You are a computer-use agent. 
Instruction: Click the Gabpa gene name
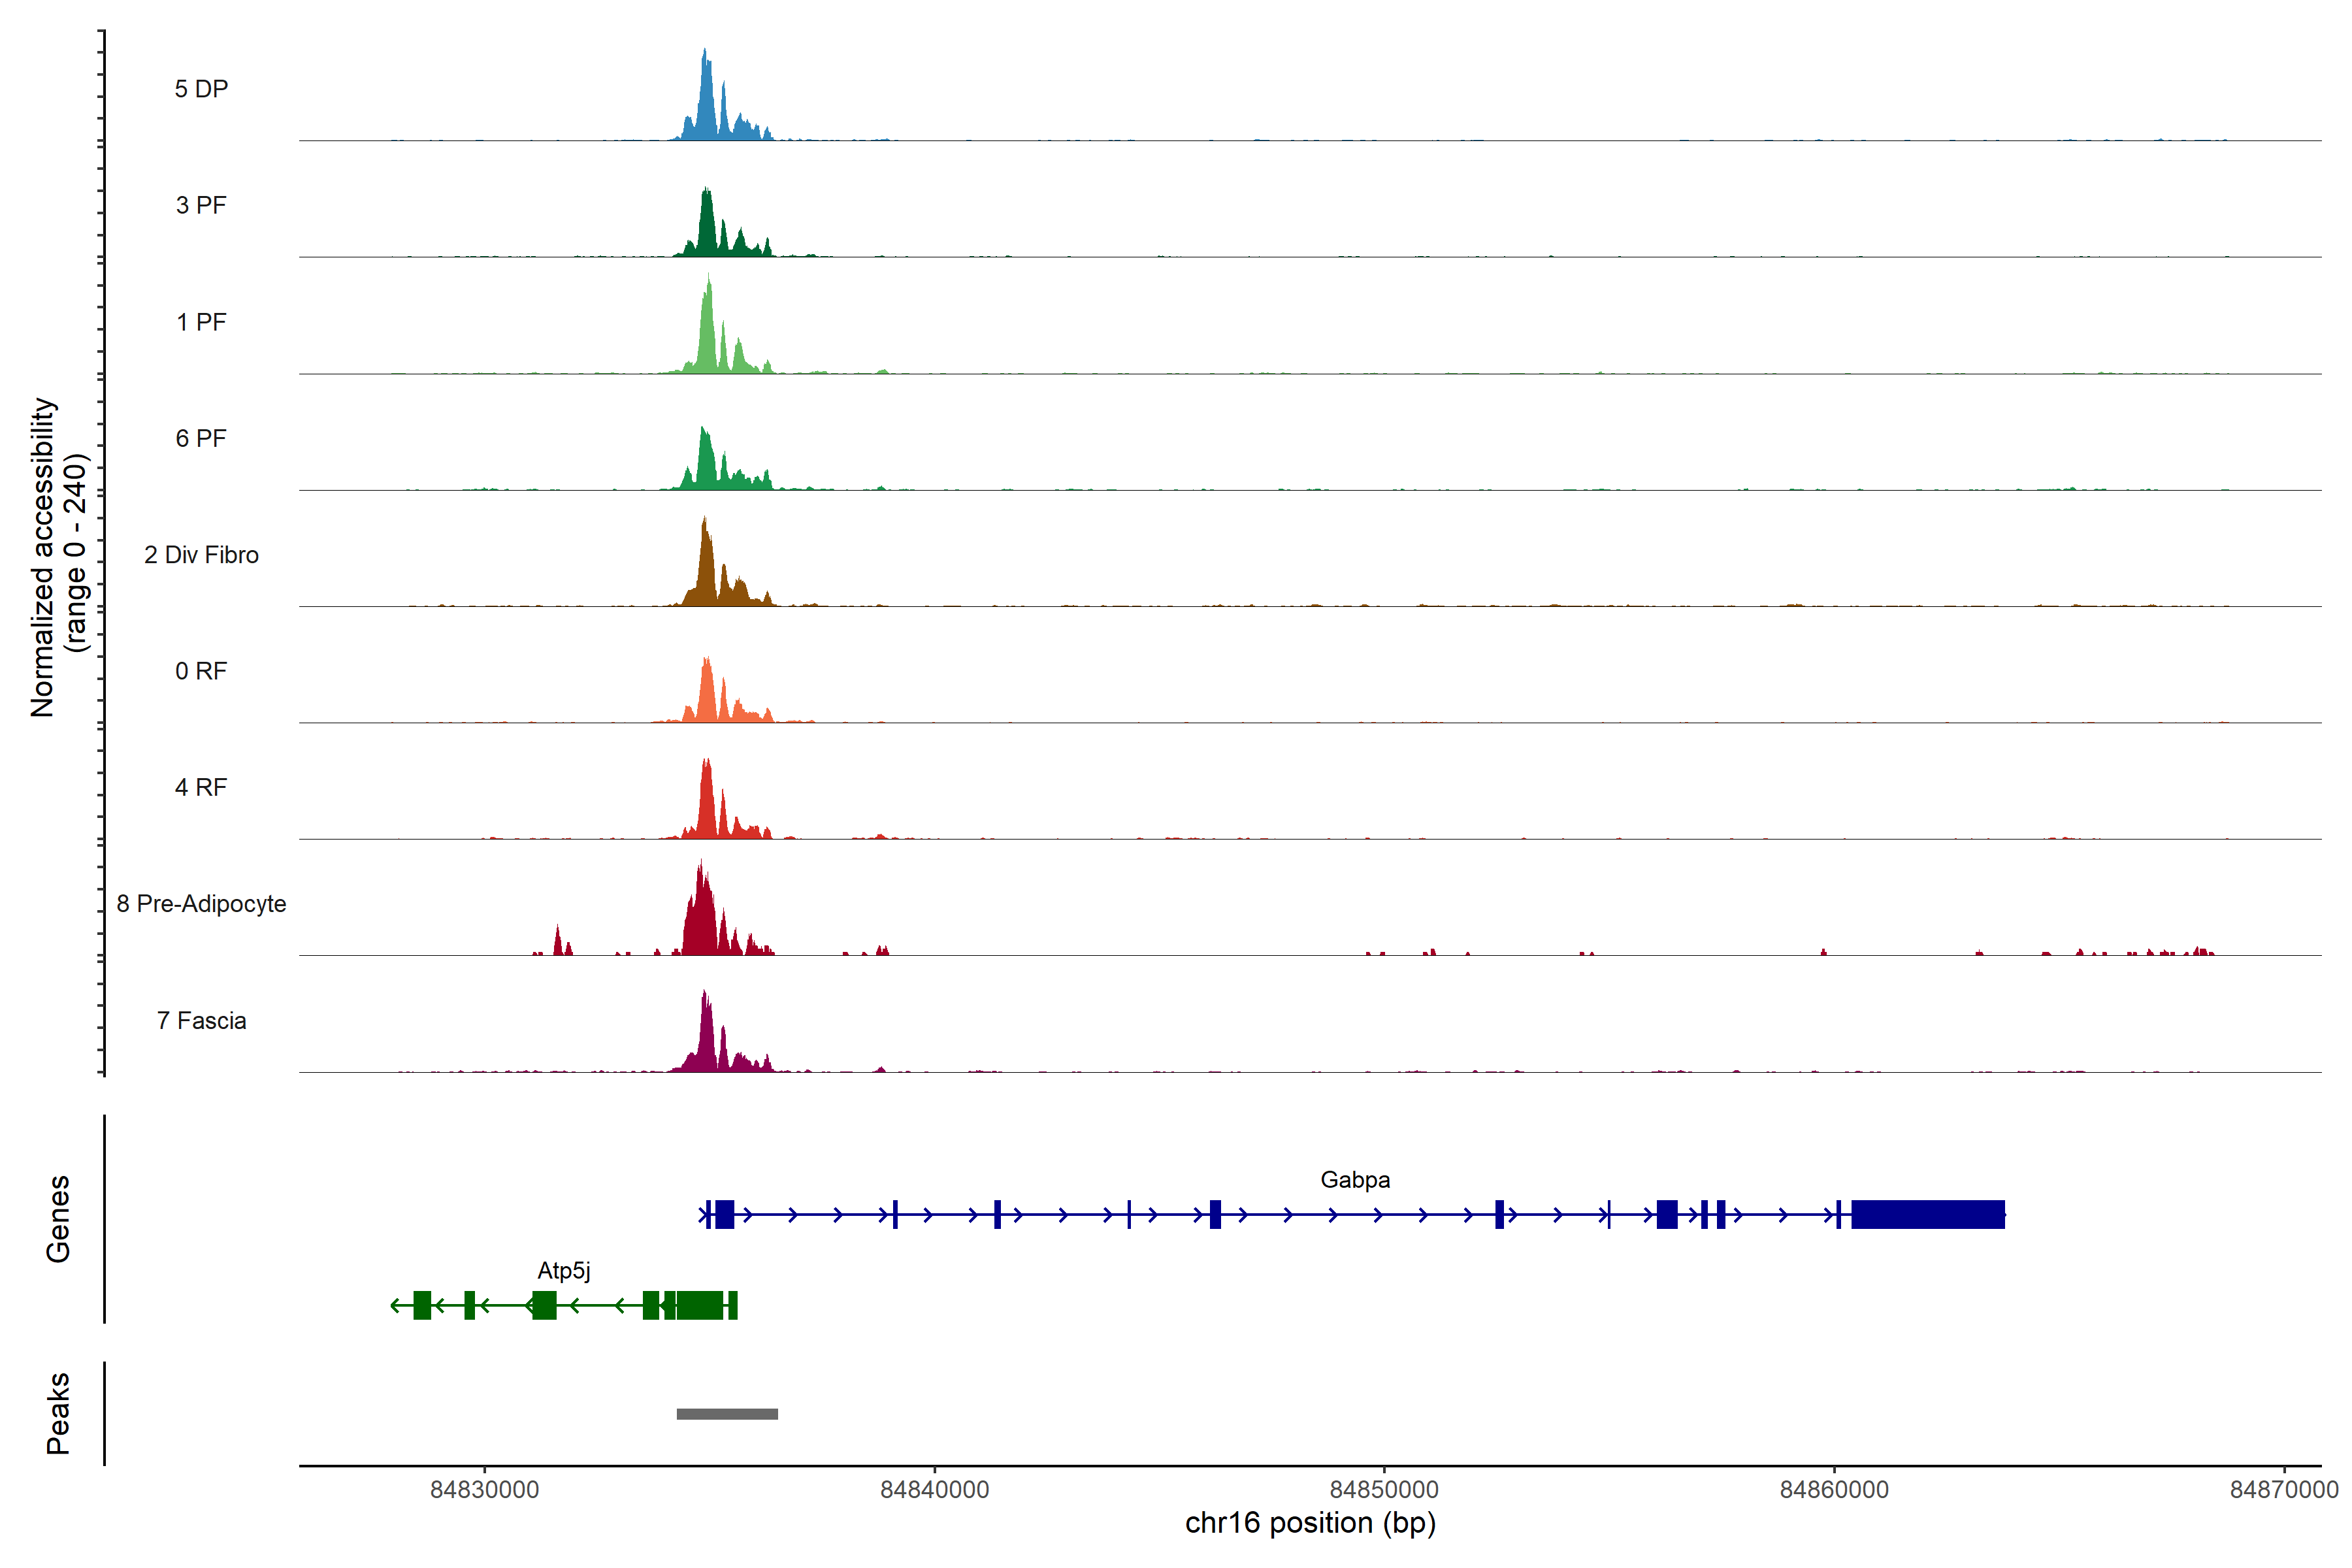tap(1355, 1180)
